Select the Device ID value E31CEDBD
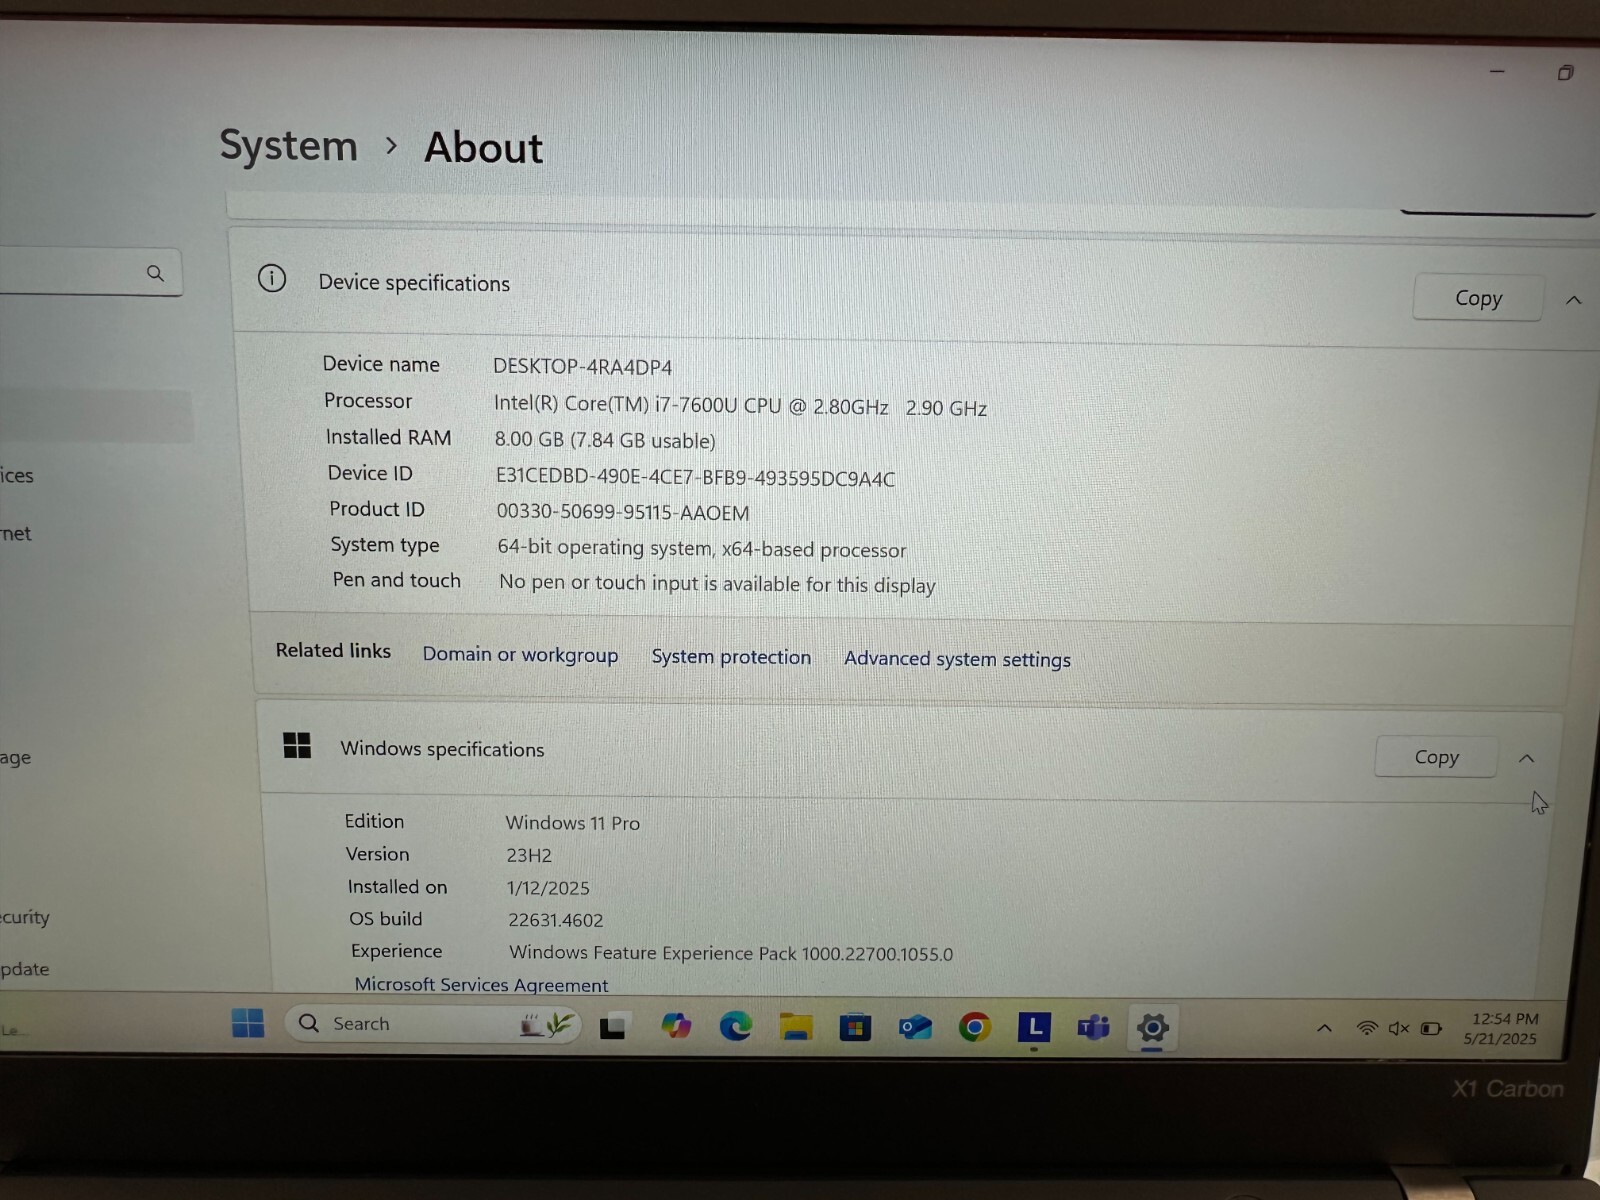The width and height of the screenshot is (1600, 1200). pyautogui.click(x=695, y=477)
